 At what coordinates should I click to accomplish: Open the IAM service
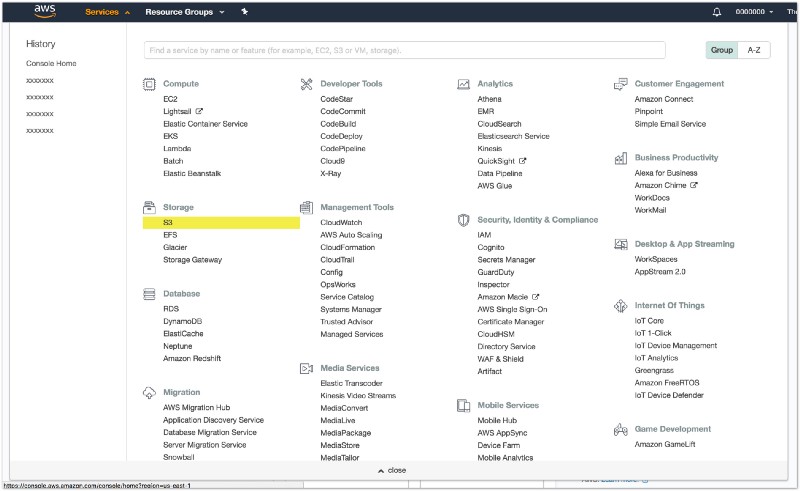coord(484,235)
